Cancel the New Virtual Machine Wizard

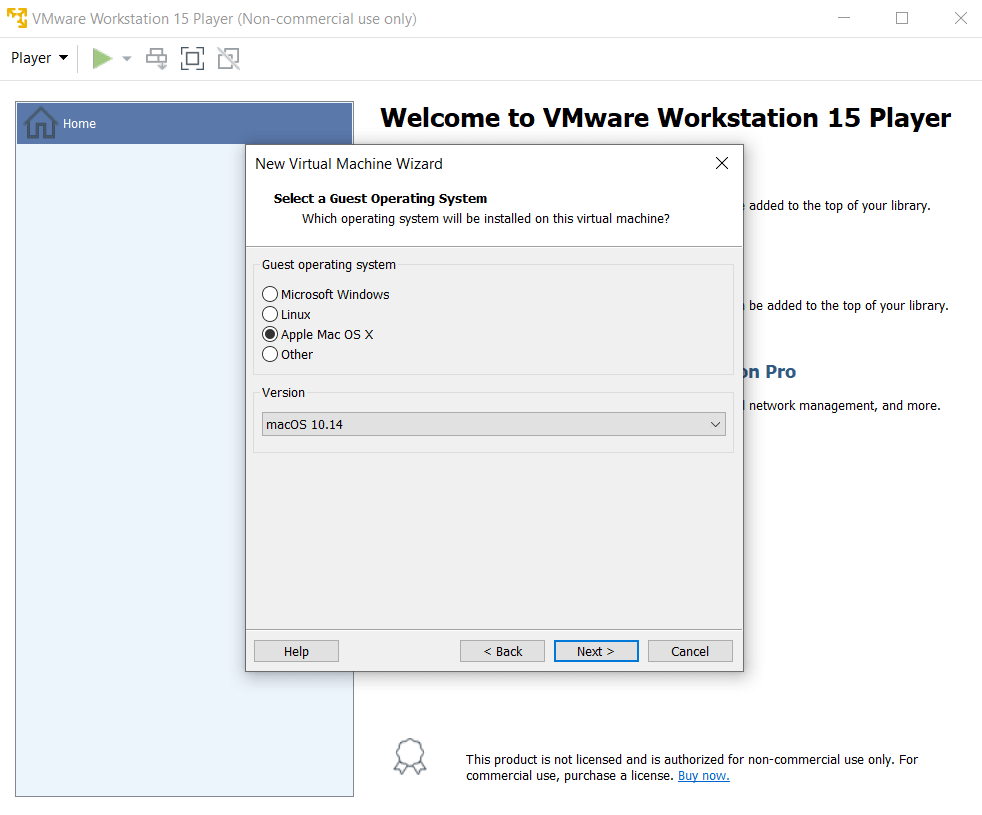pos(690,651)
